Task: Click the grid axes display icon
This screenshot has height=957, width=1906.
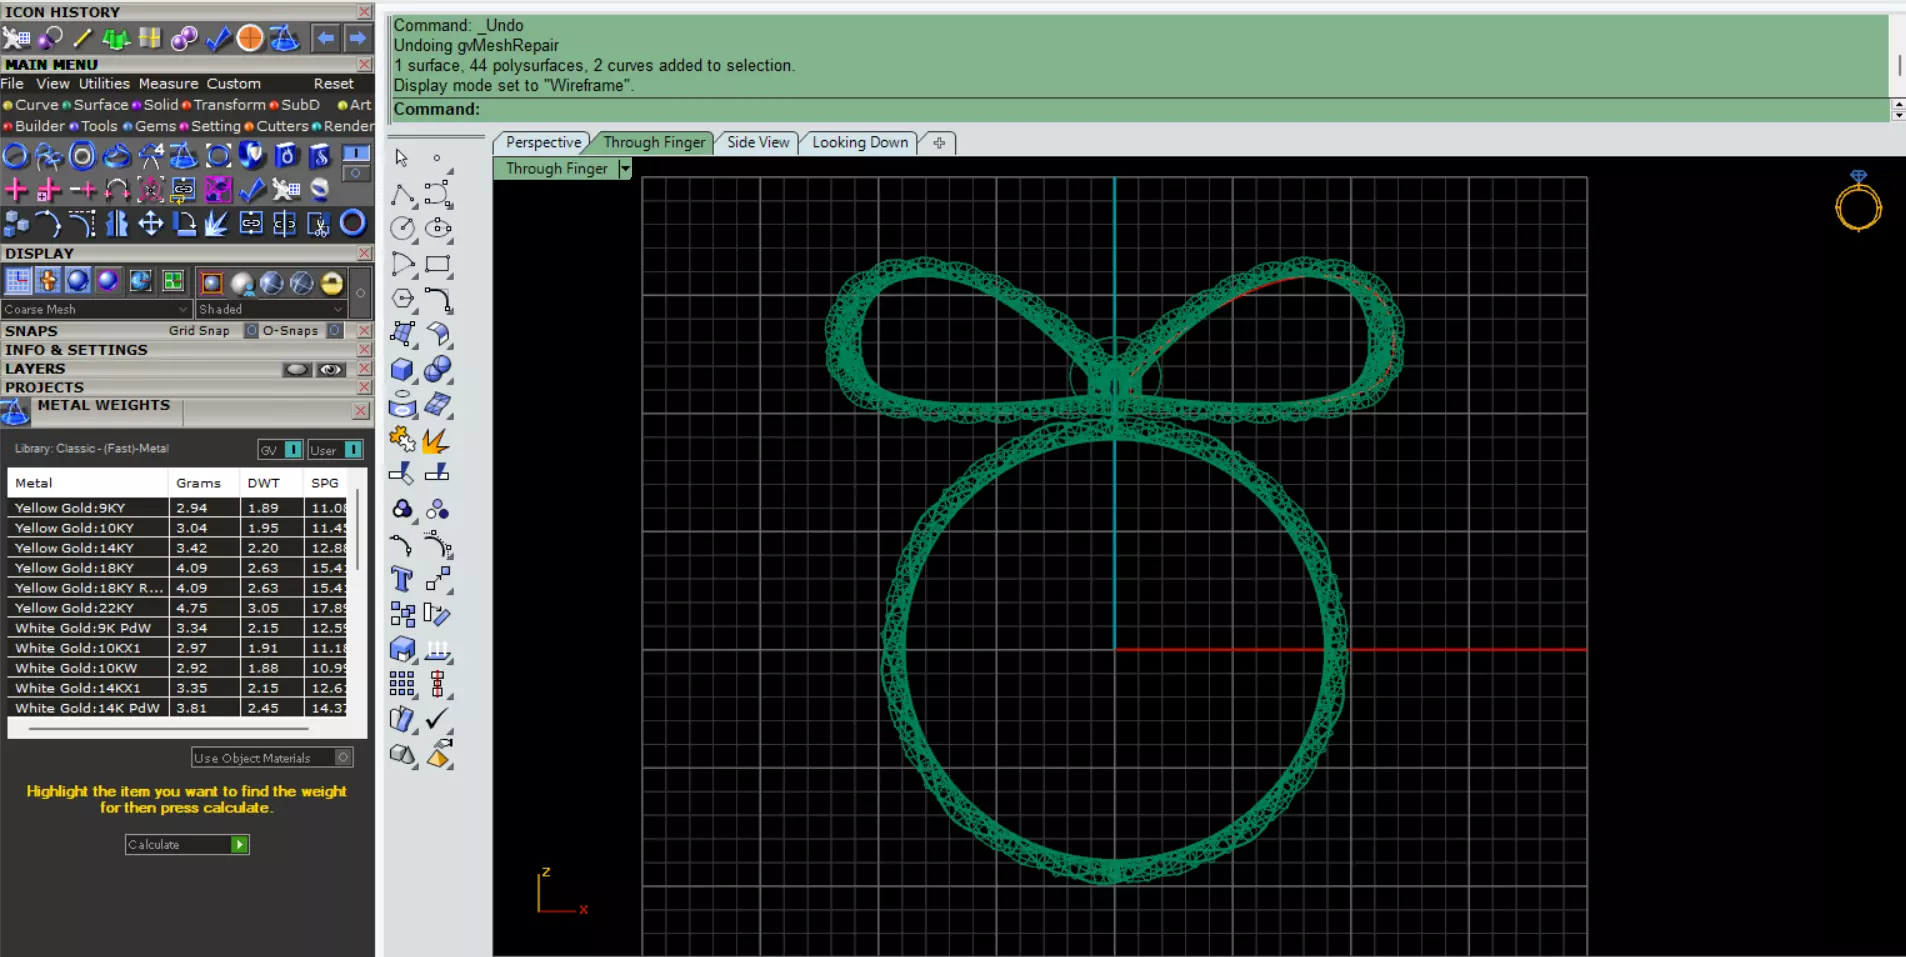Action: coord(18,281)
